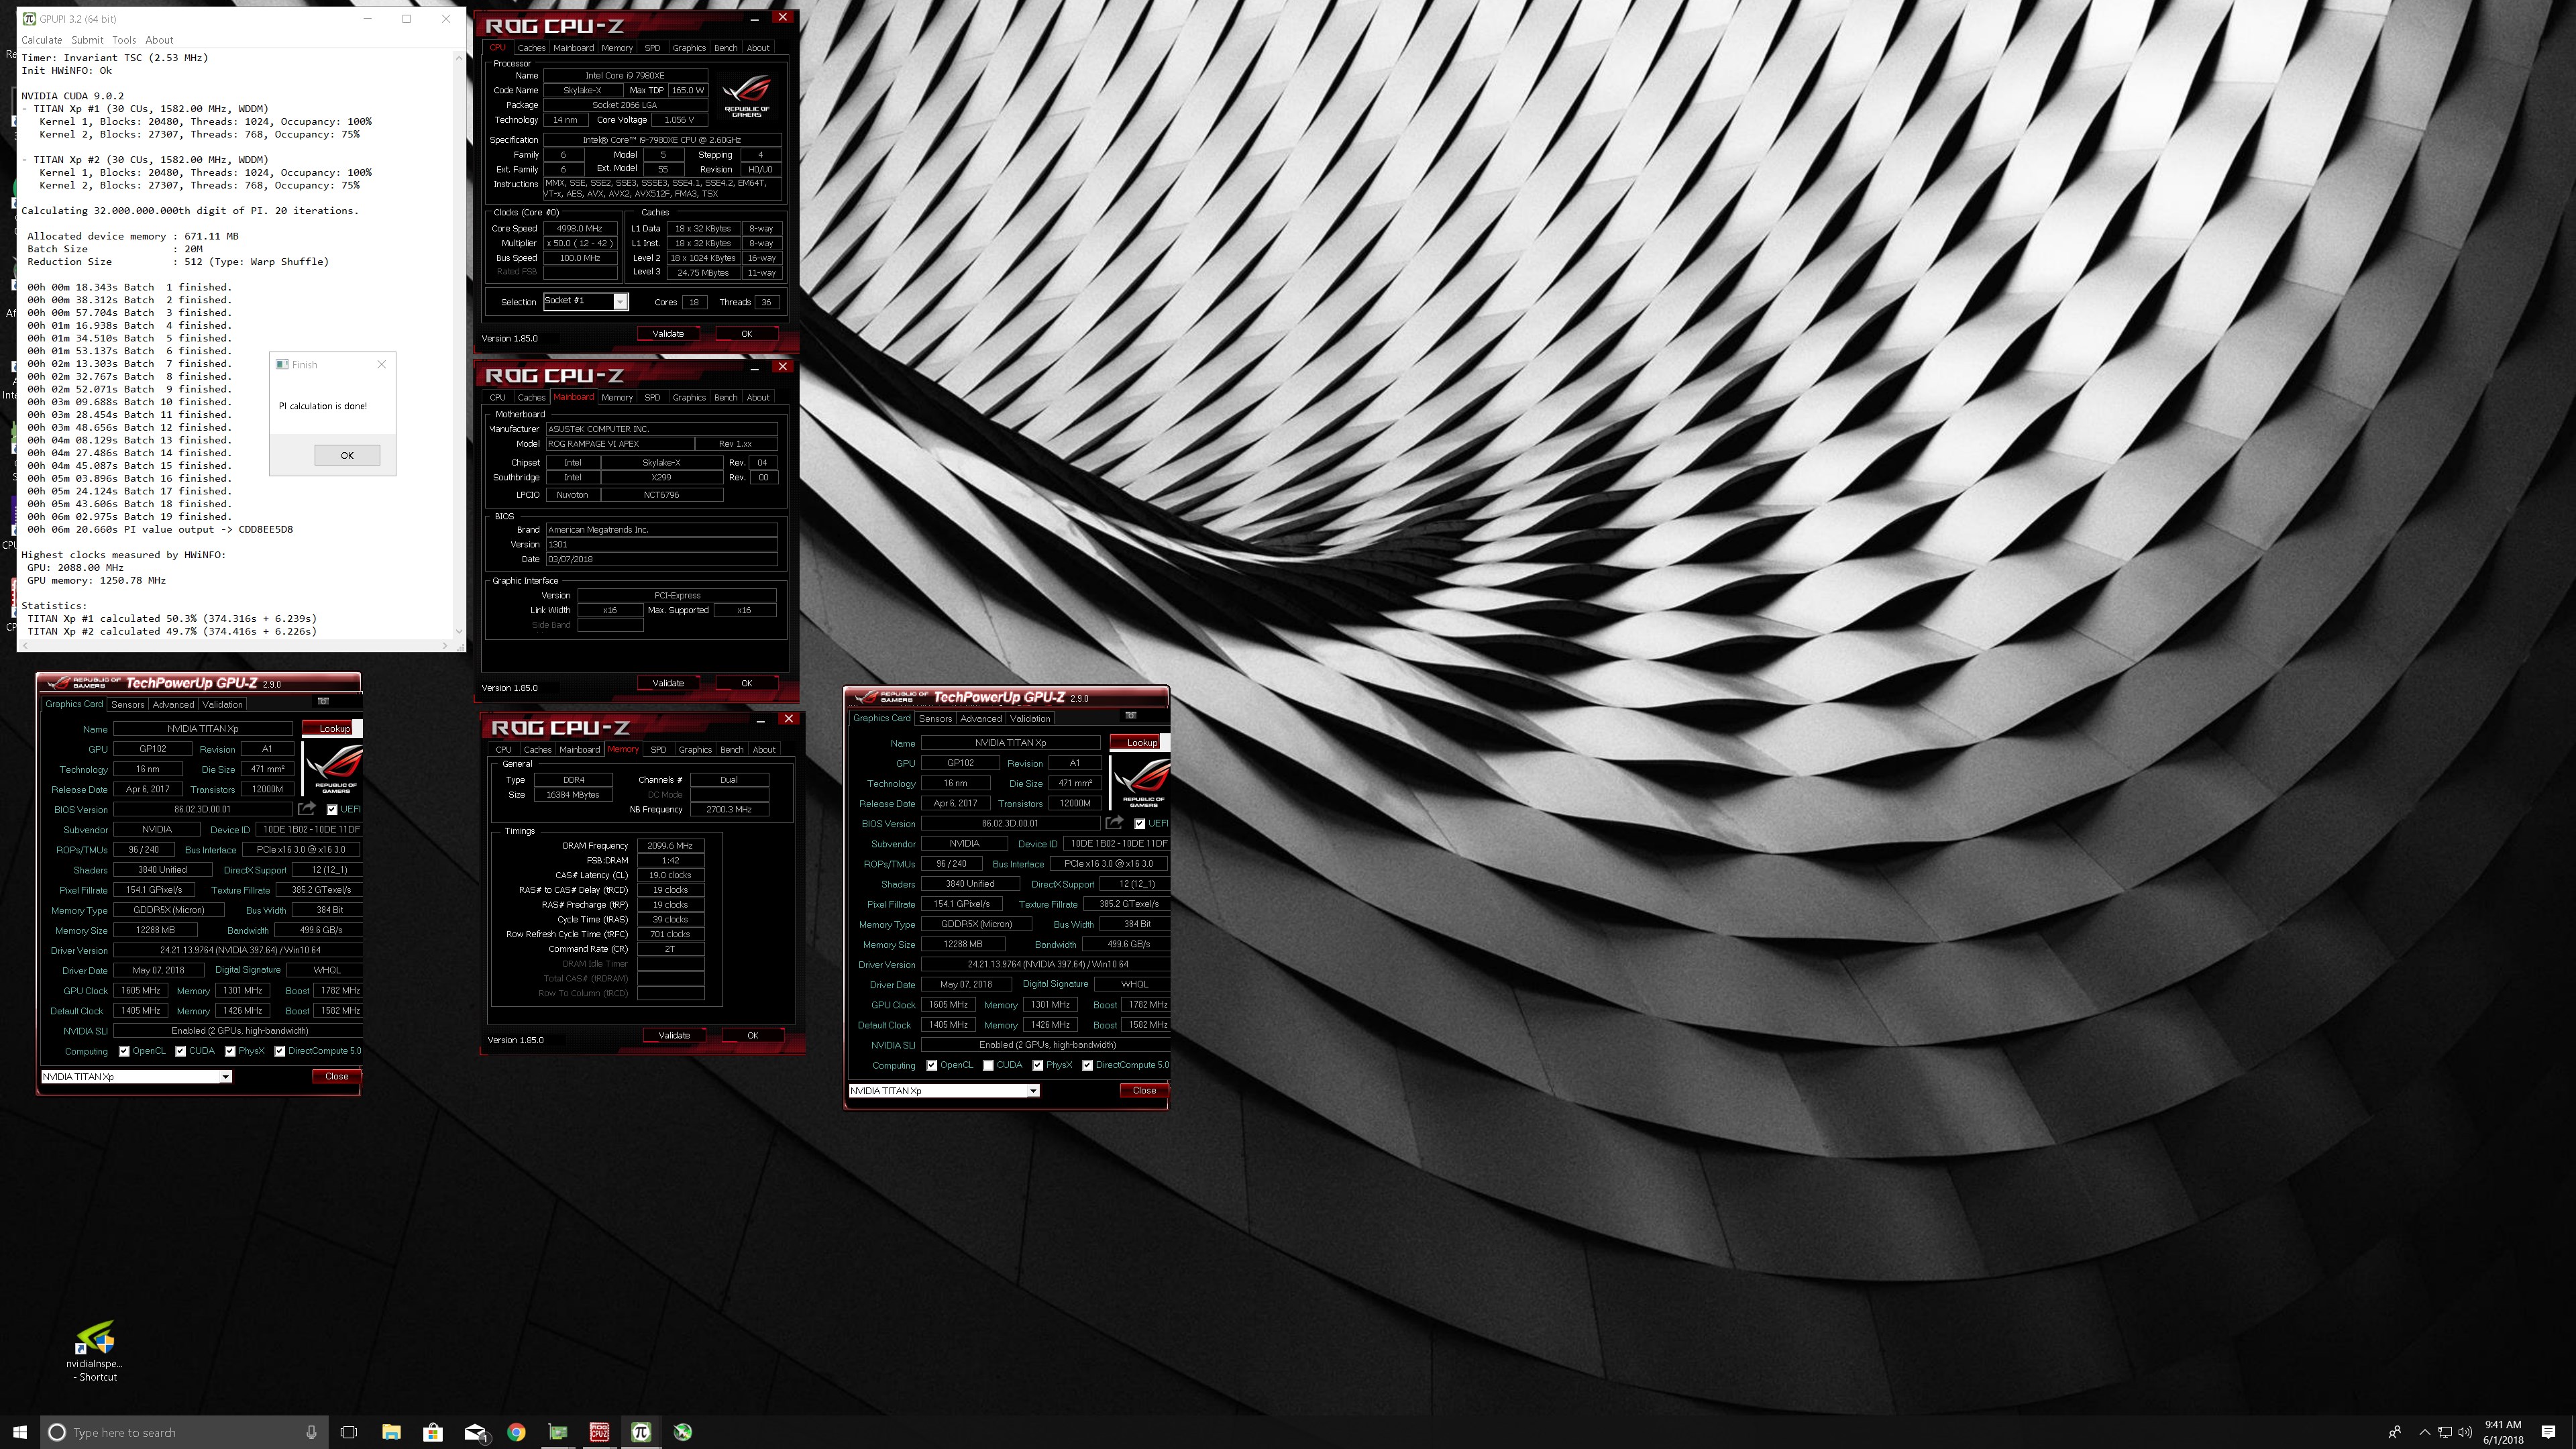
Task: Toggle PhysX checkbox in right GPU-Z
Action: click(x=1038, y=1065)
